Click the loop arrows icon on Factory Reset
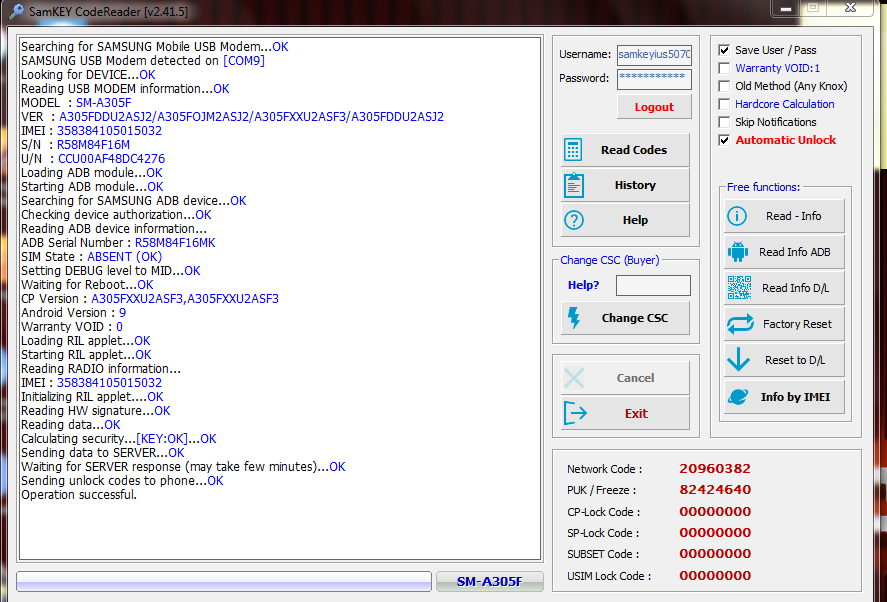The image size is (887, 602). click(740, 324)
